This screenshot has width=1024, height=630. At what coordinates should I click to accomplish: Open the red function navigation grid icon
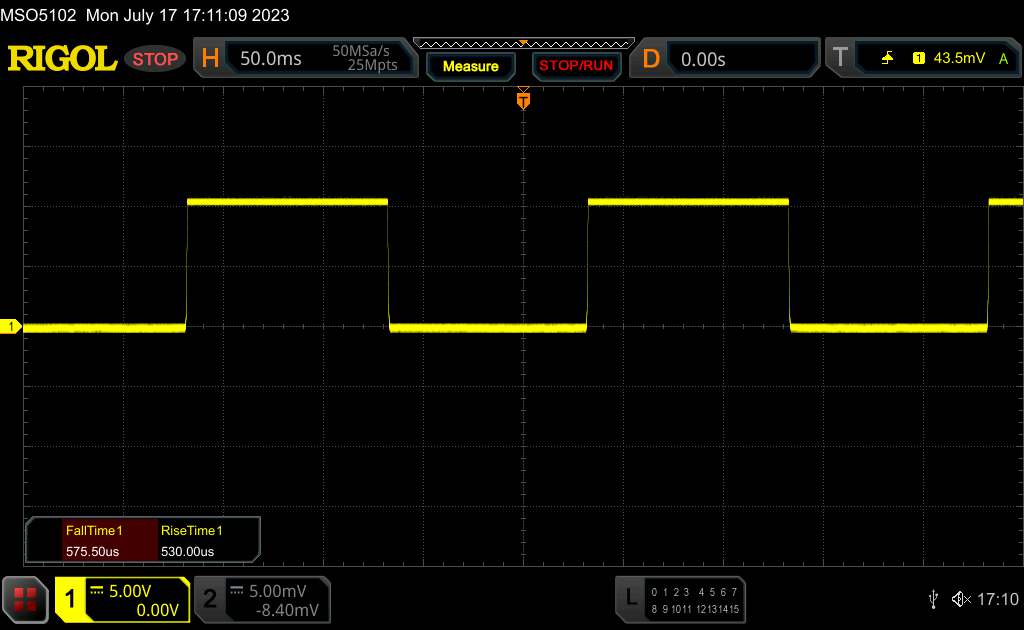(x=25, y=599)
